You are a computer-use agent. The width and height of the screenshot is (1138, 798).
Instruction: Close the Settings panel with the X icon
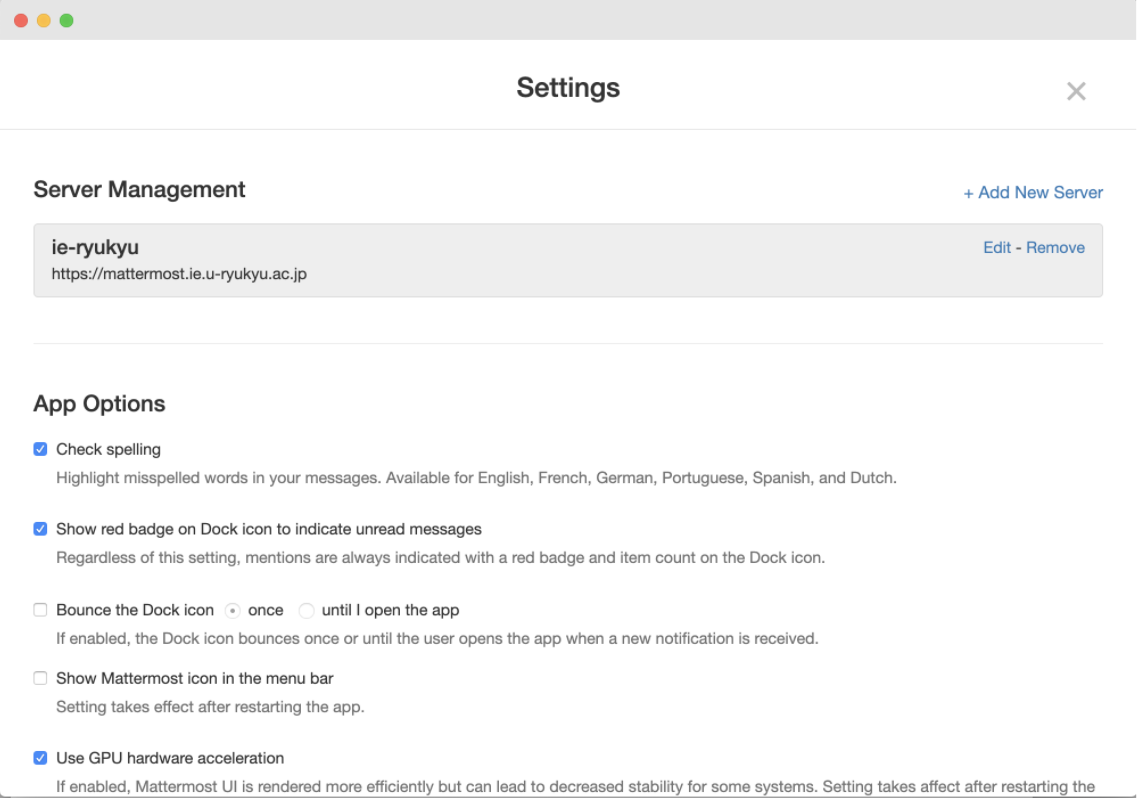[x=1076, y=91]
